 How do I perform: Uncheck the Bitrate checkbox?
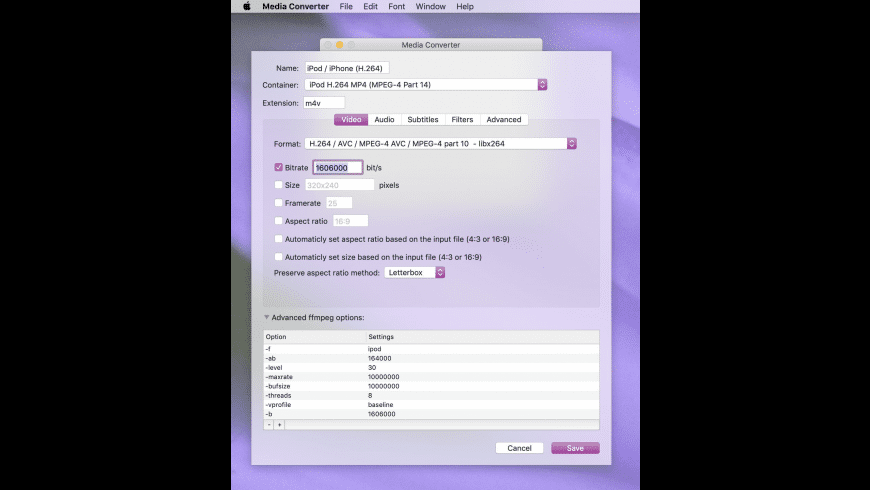pyautogui.click(x=279, y=167)
